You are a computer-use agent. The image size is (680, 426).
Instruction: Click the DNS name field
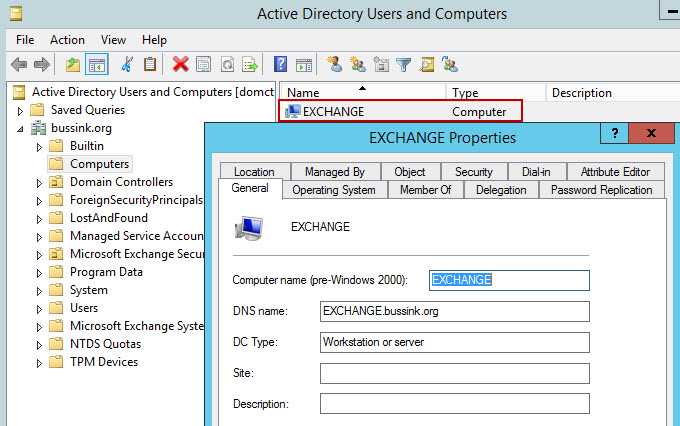point(454,311)
